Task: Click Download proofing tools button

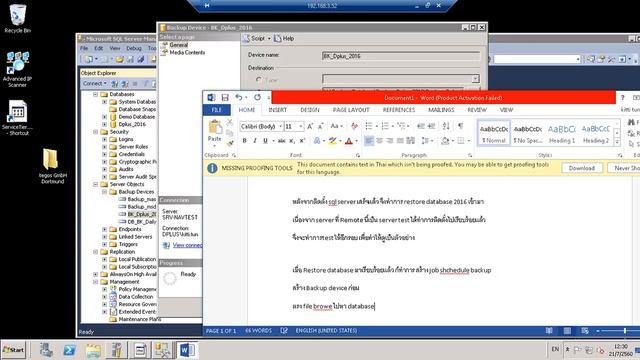Action: point(582,168)
